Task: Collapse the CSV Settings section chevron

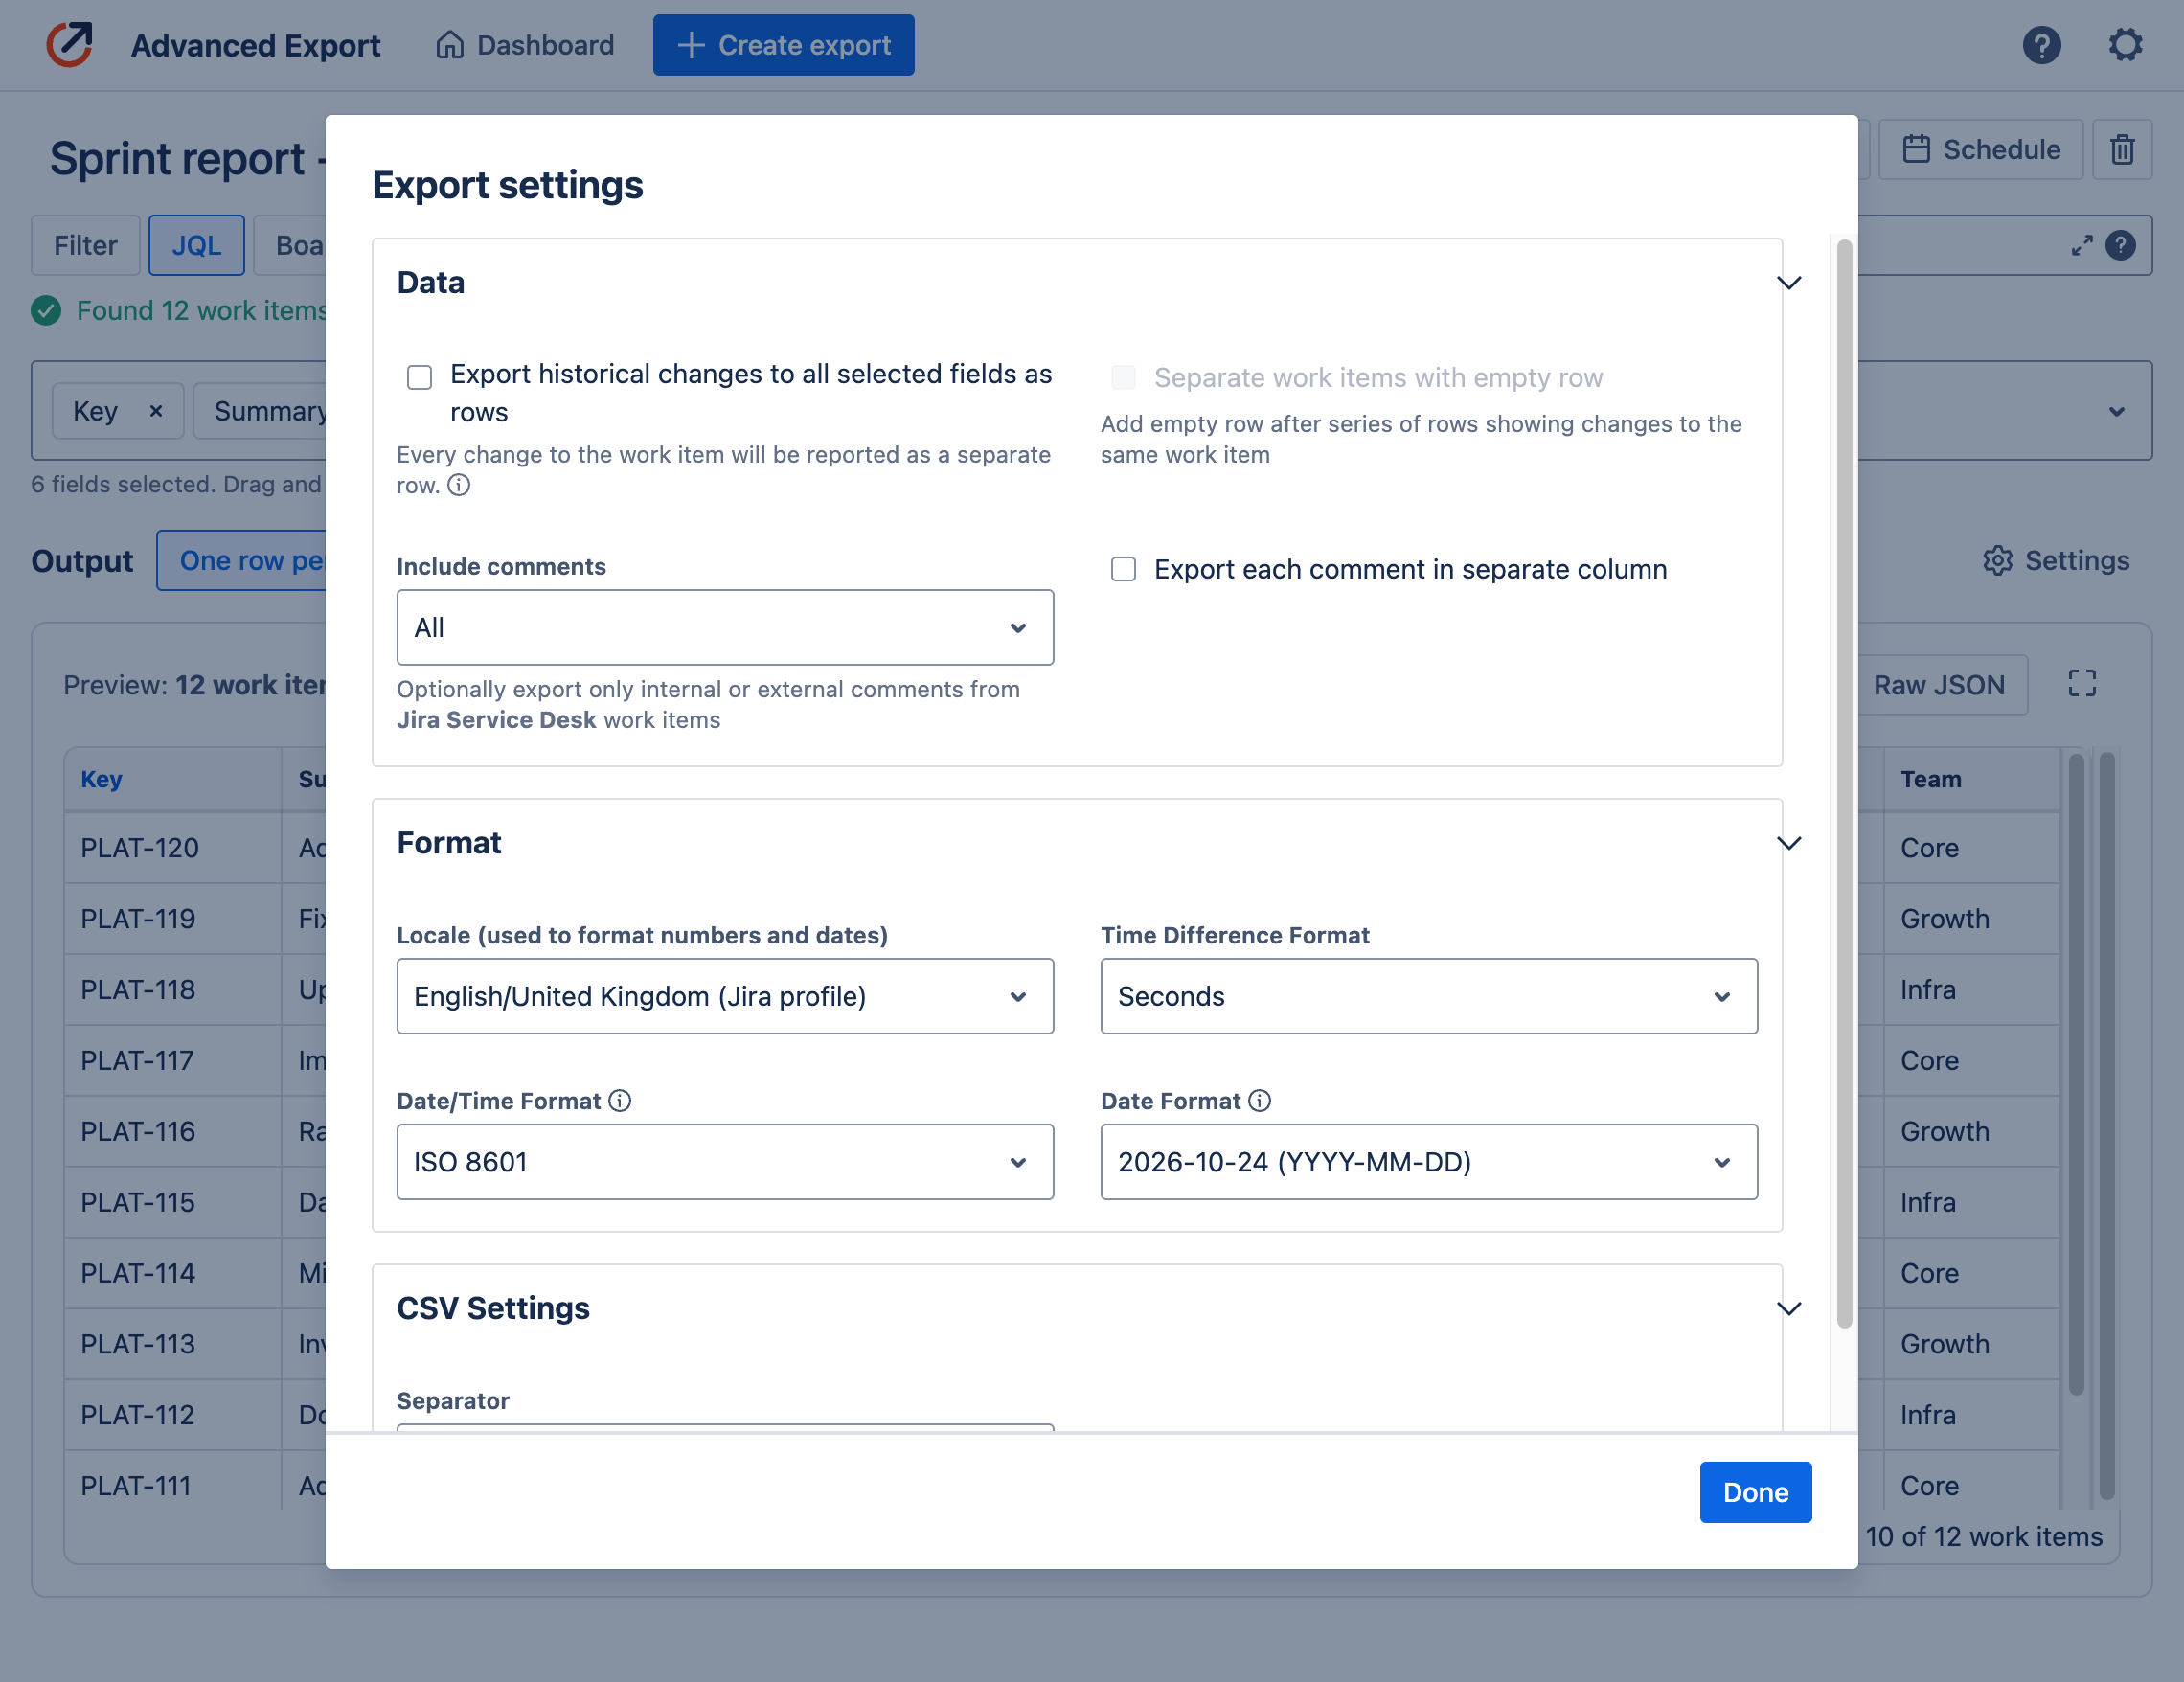Action: [x=1789, y=1309]
